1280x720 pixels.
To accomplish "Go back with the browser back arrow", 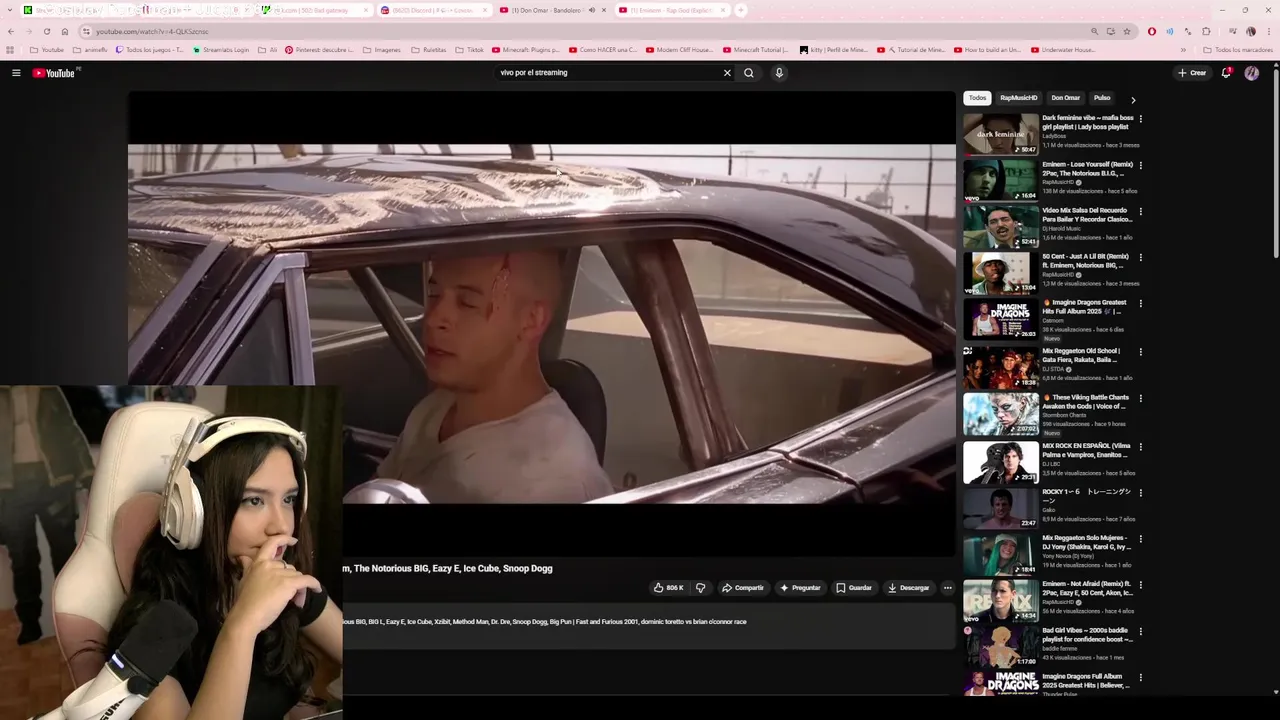I will pos(12,31).
